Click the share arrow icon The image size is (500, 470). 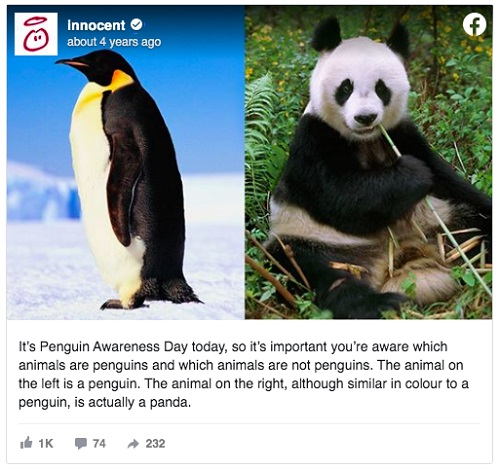133,444
